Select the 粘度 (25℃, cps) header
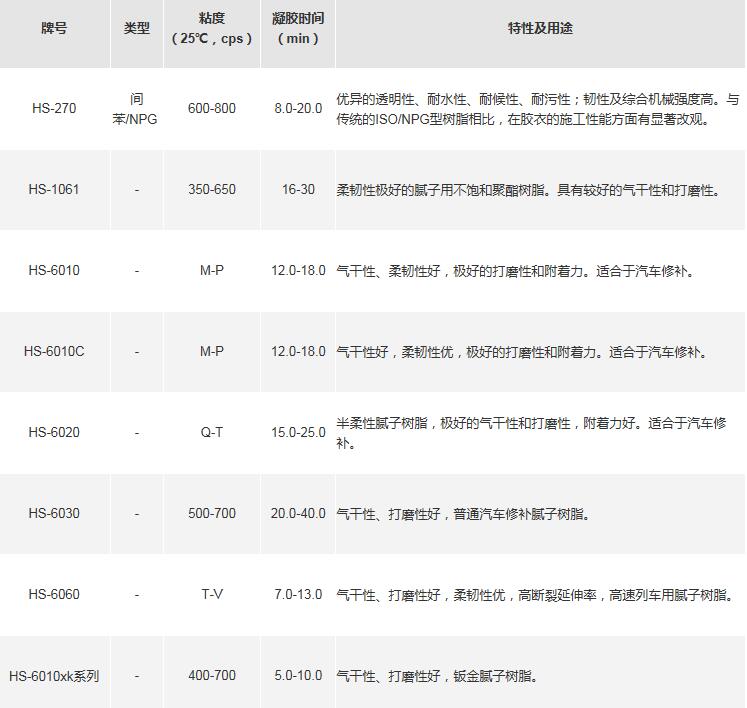Screen dimensions: 747x708 tap(212, 28)
